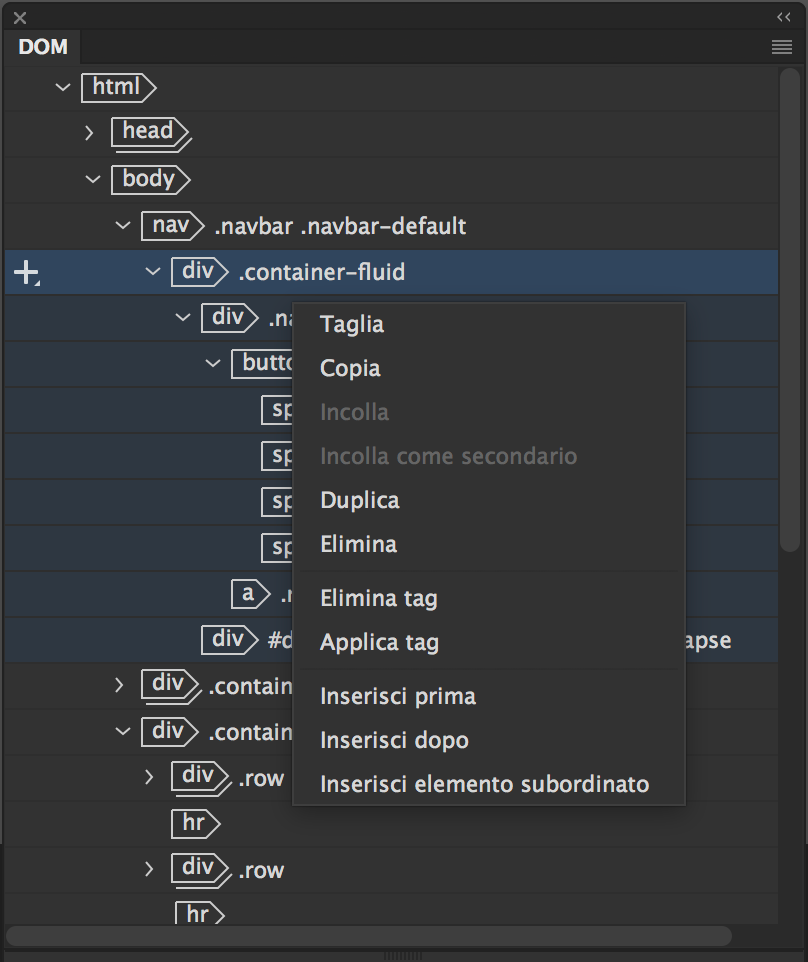Collapse the div .container-fluid node
Viewport: 808px width, 962px height.
point(153,272)
